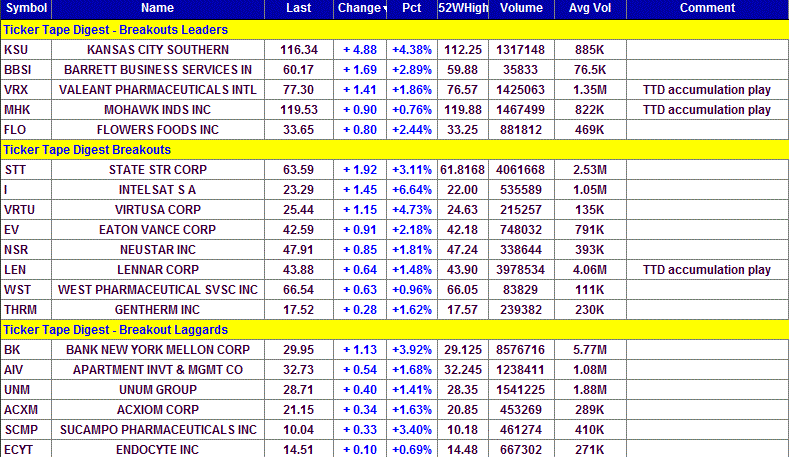Sort by the Change column header
789x457 pixels.
(x=360, y=9)
